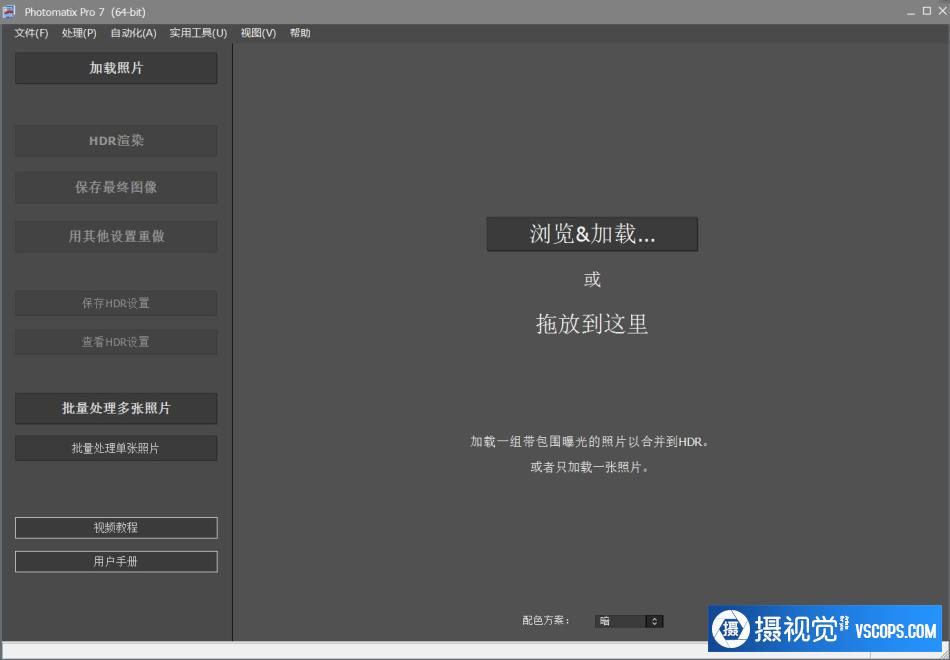The image size is (950, 660).
Task: Open the 视图(V) menu
Action: (258, 33)
